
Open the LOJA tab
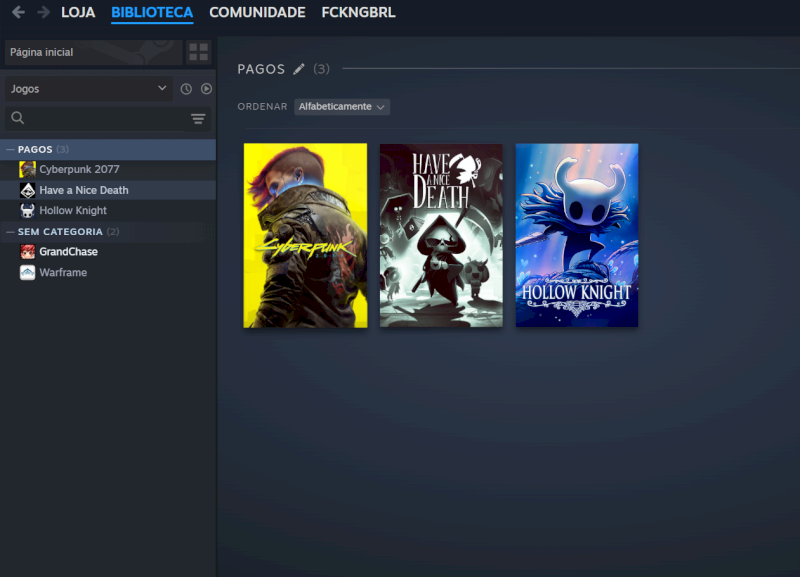pyautogui.click(x=78, y=12)
